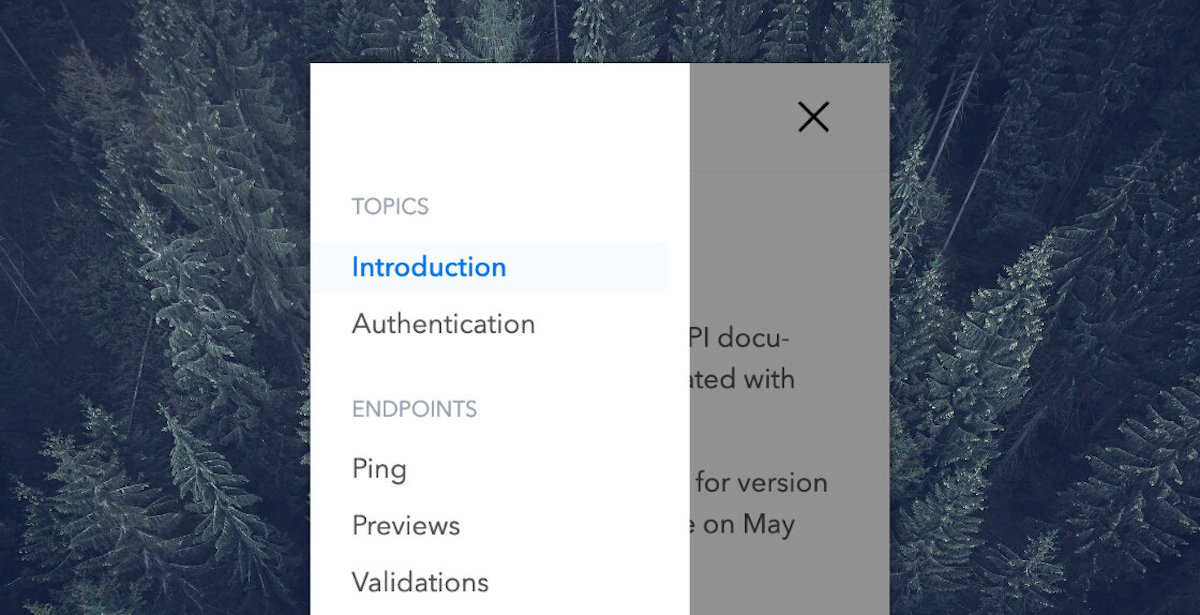Open the Previews endpoint page
Screen dimensions: 1200x615
coord(406,526)
